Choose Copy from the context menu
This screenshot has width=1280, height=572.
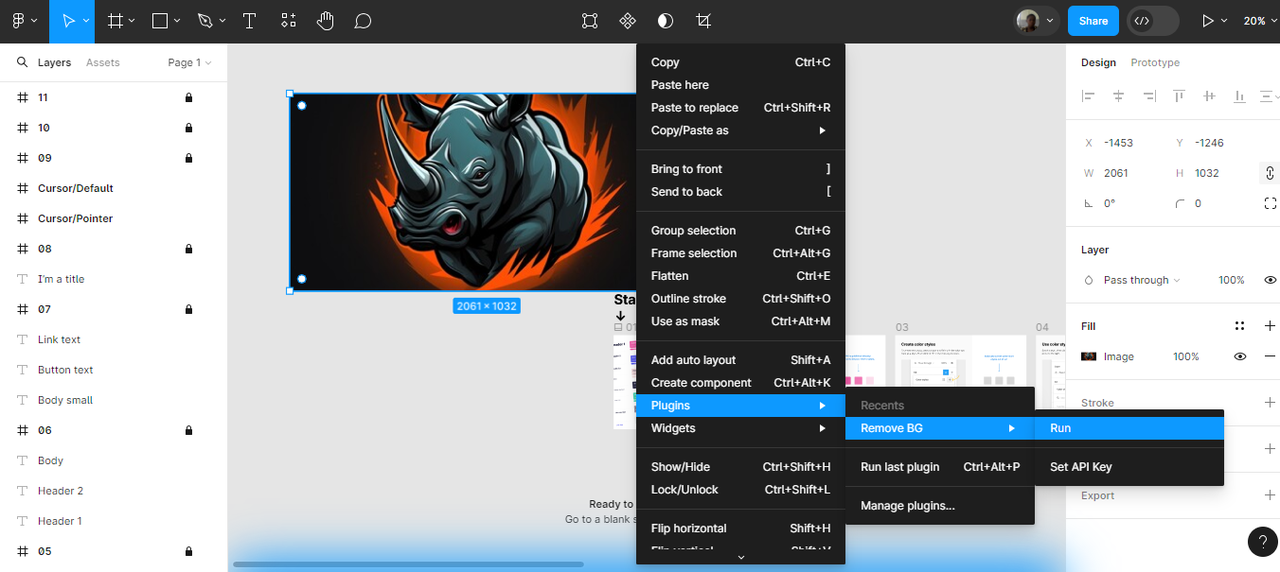coord(741,62)
